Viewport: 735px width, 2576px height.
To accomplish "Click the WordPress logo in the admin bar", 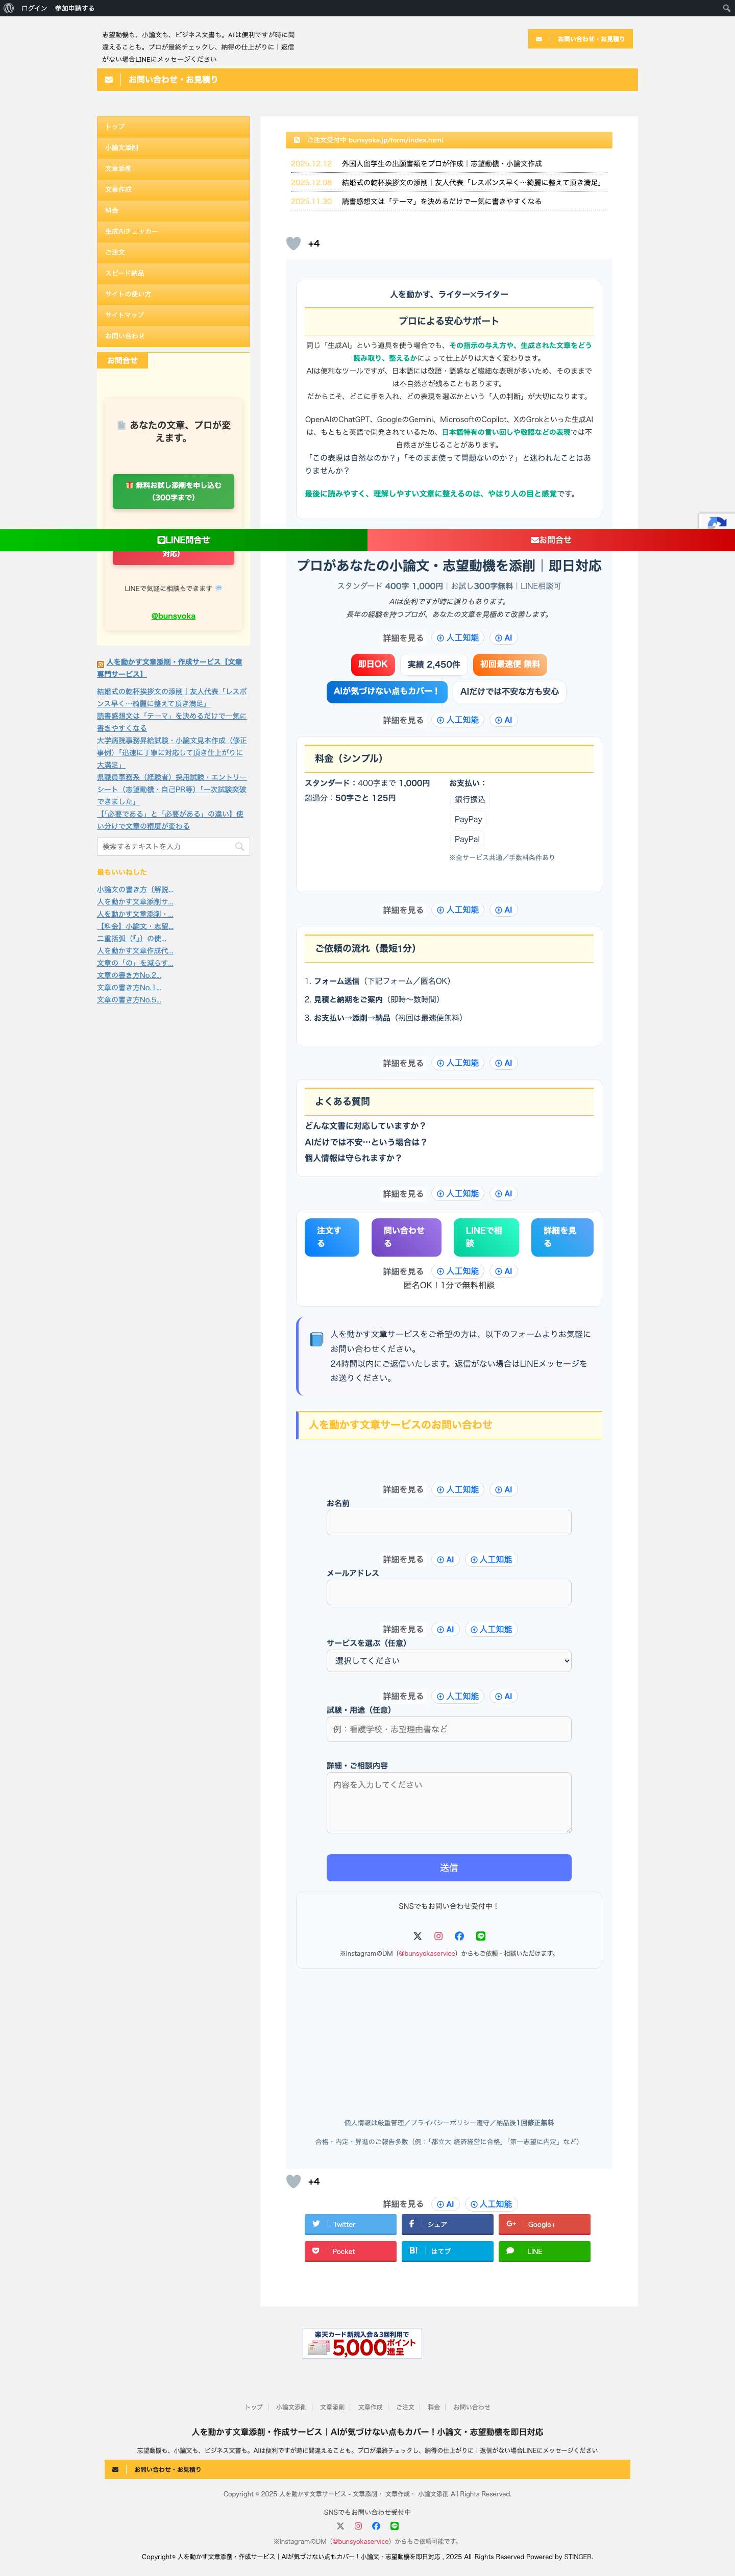I will (9, 8).
